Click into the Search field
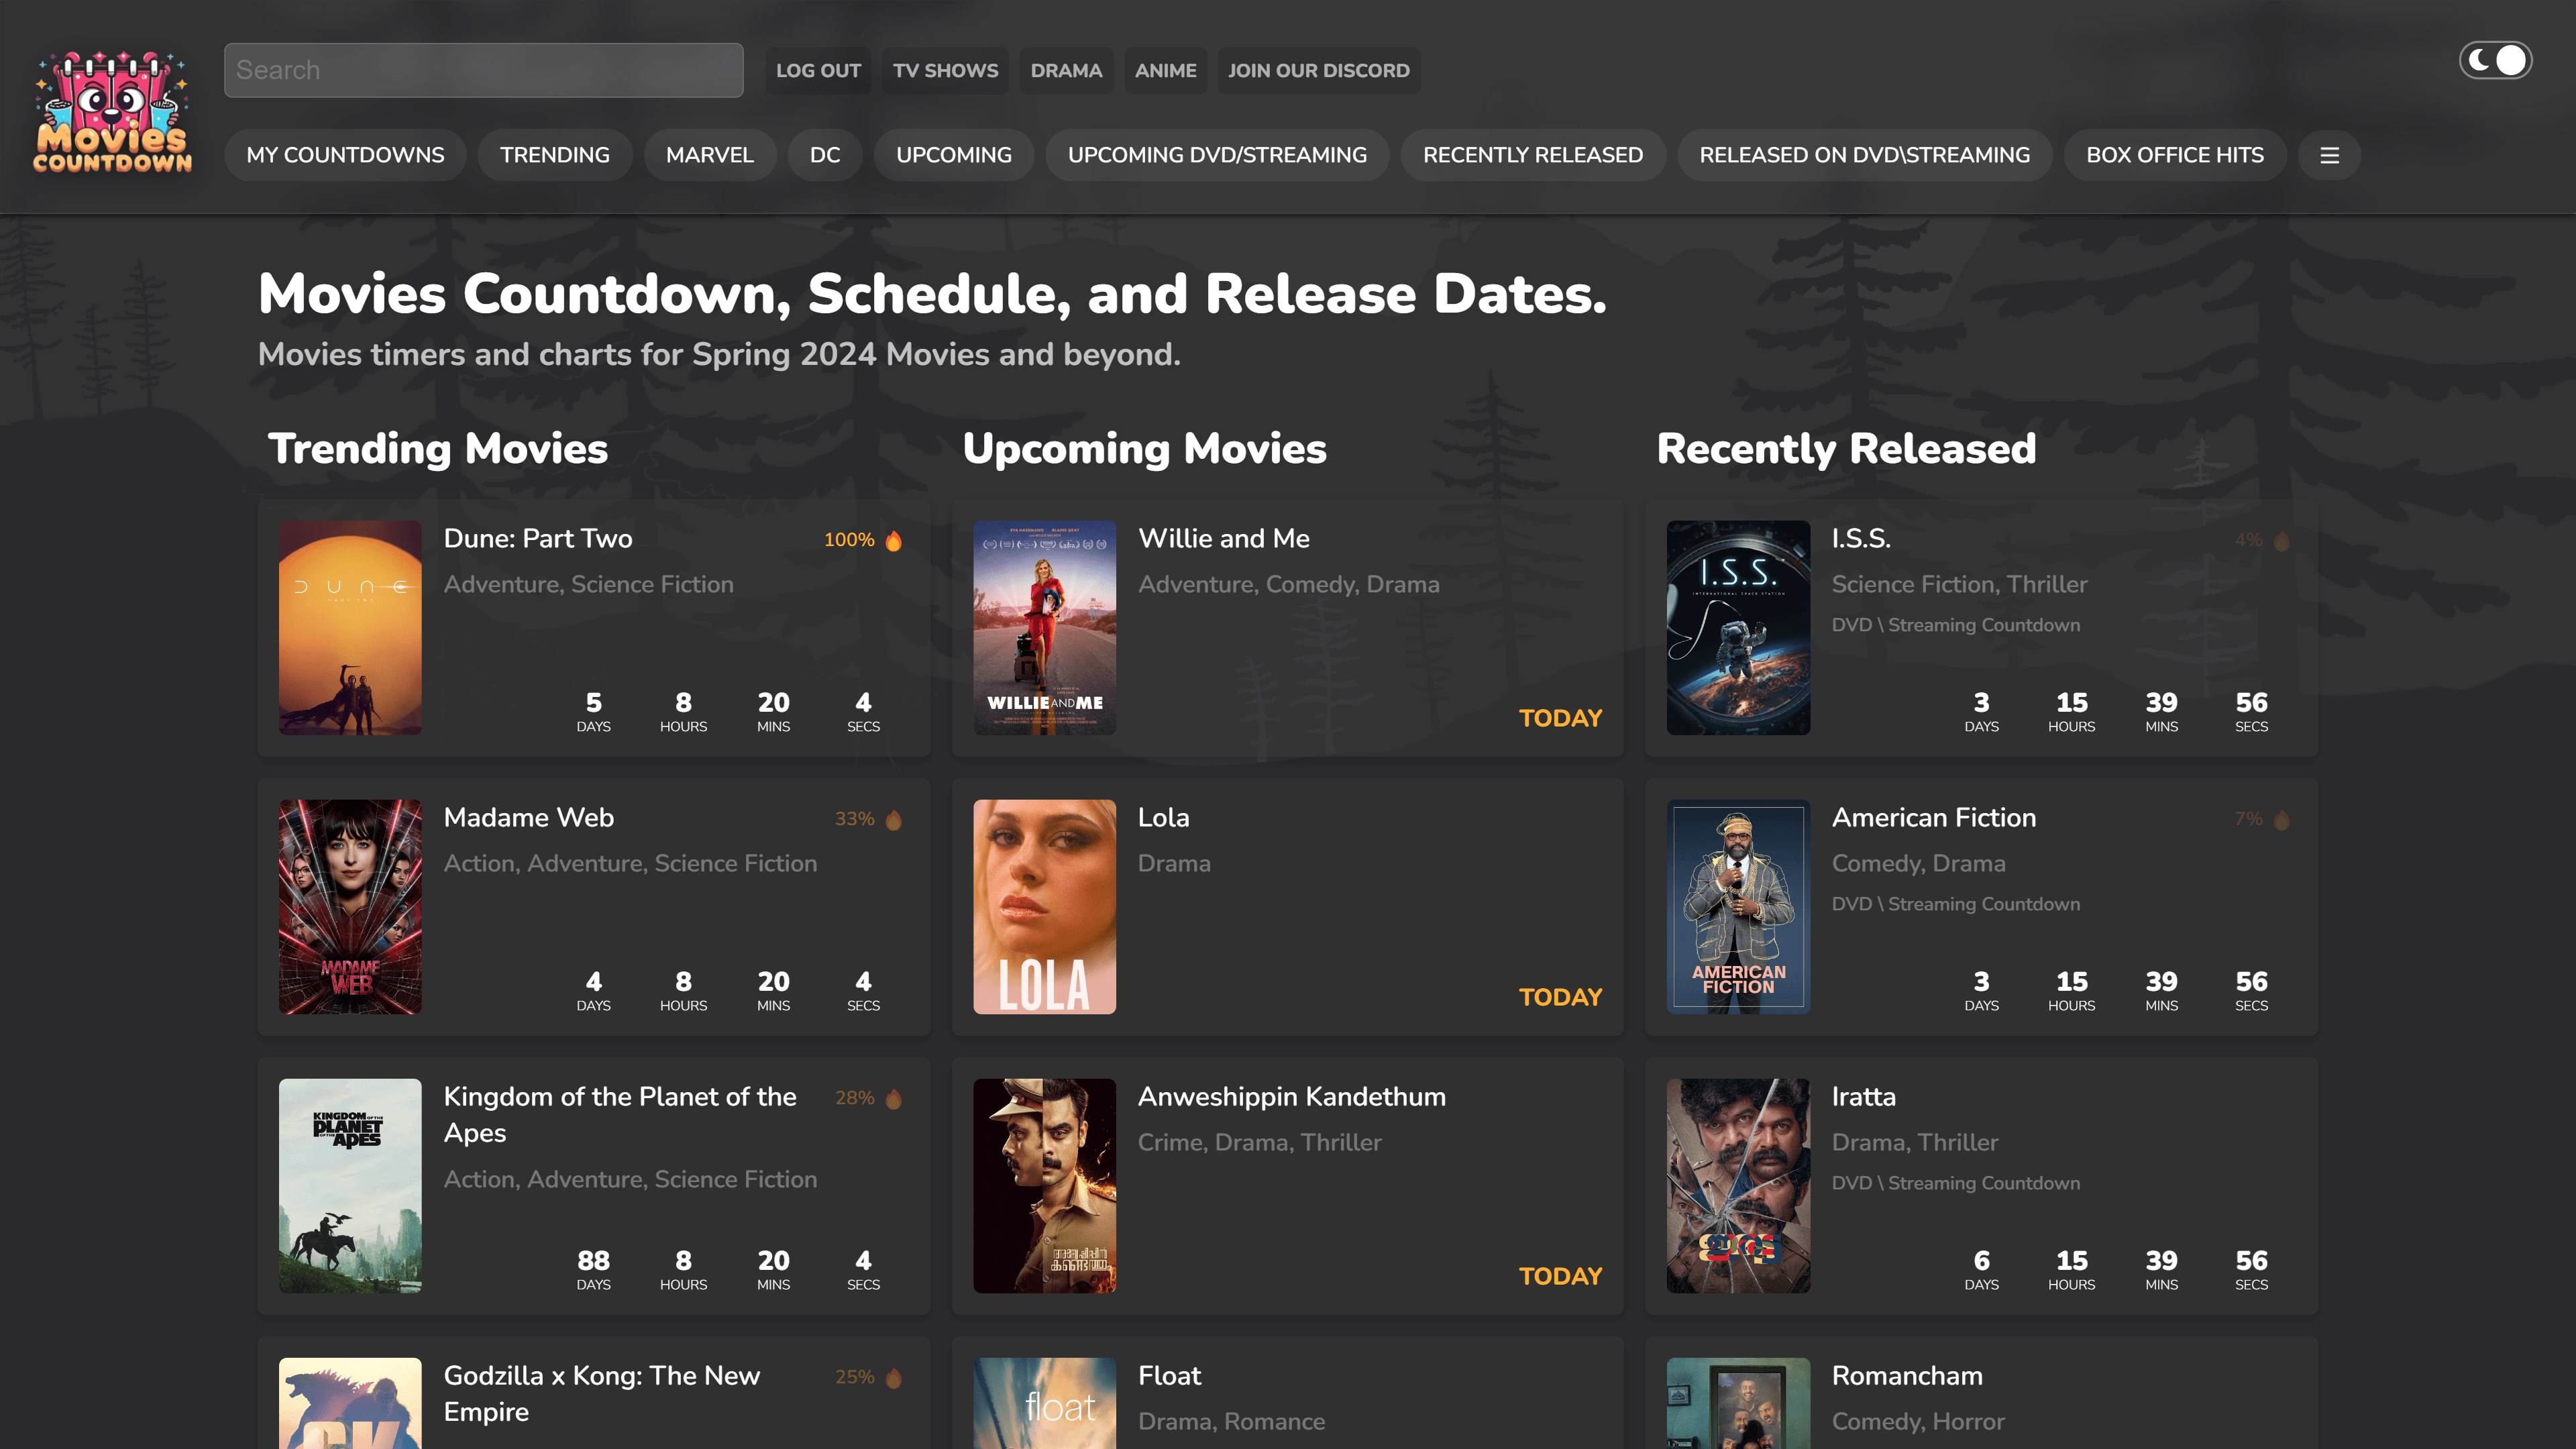This screenshot has height=1449, width=2576. pos(483,70)
